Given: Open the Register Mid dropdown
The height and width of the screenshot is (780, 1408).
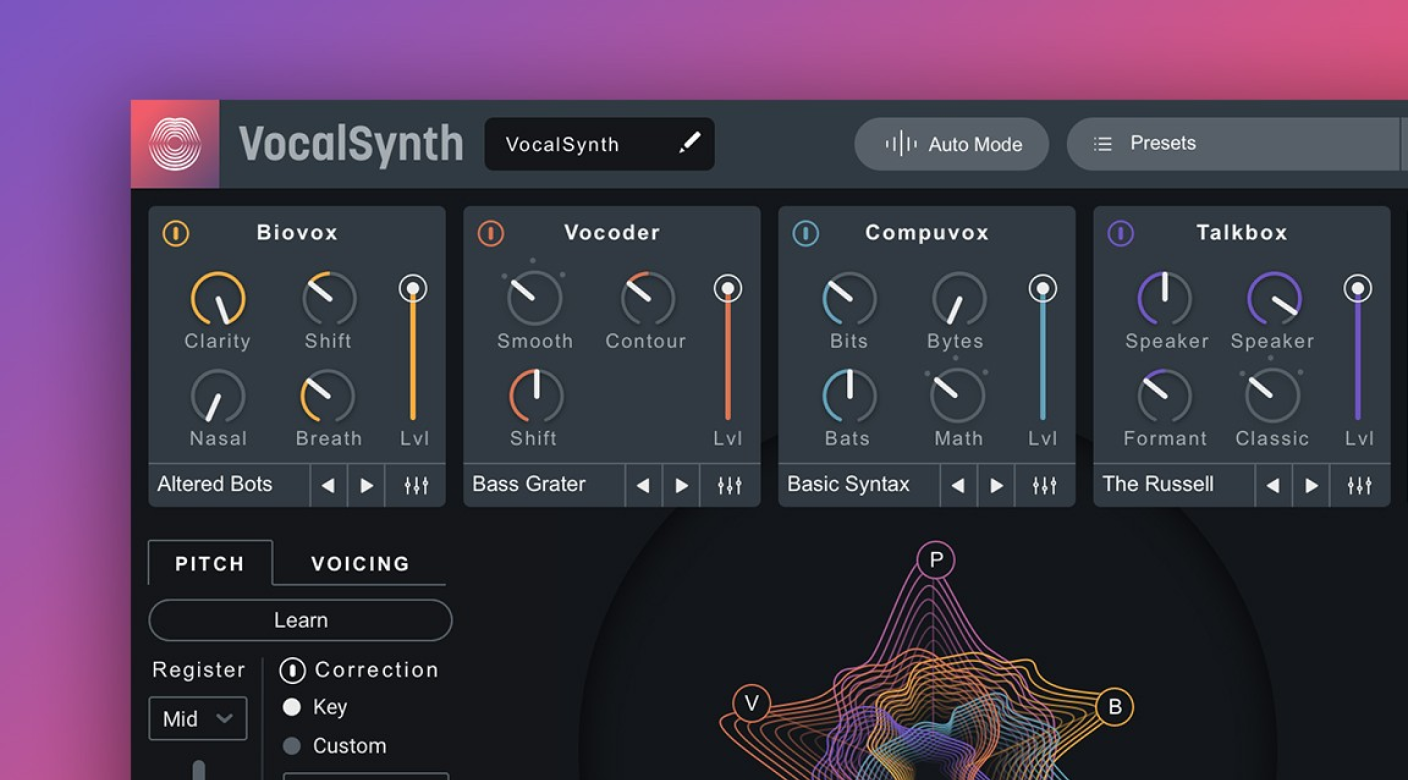Looking at the screenshot, I should 198,718.
